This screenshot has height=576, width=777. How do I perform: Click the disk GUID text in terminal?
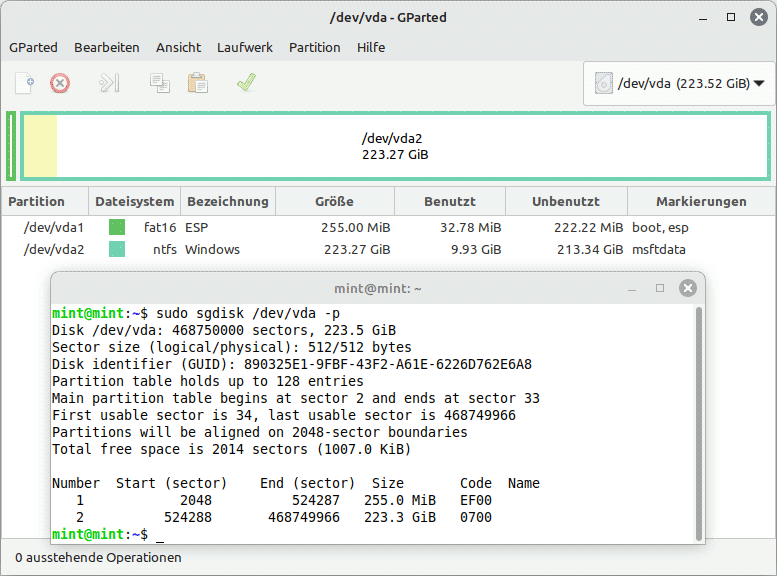[388, 364]
